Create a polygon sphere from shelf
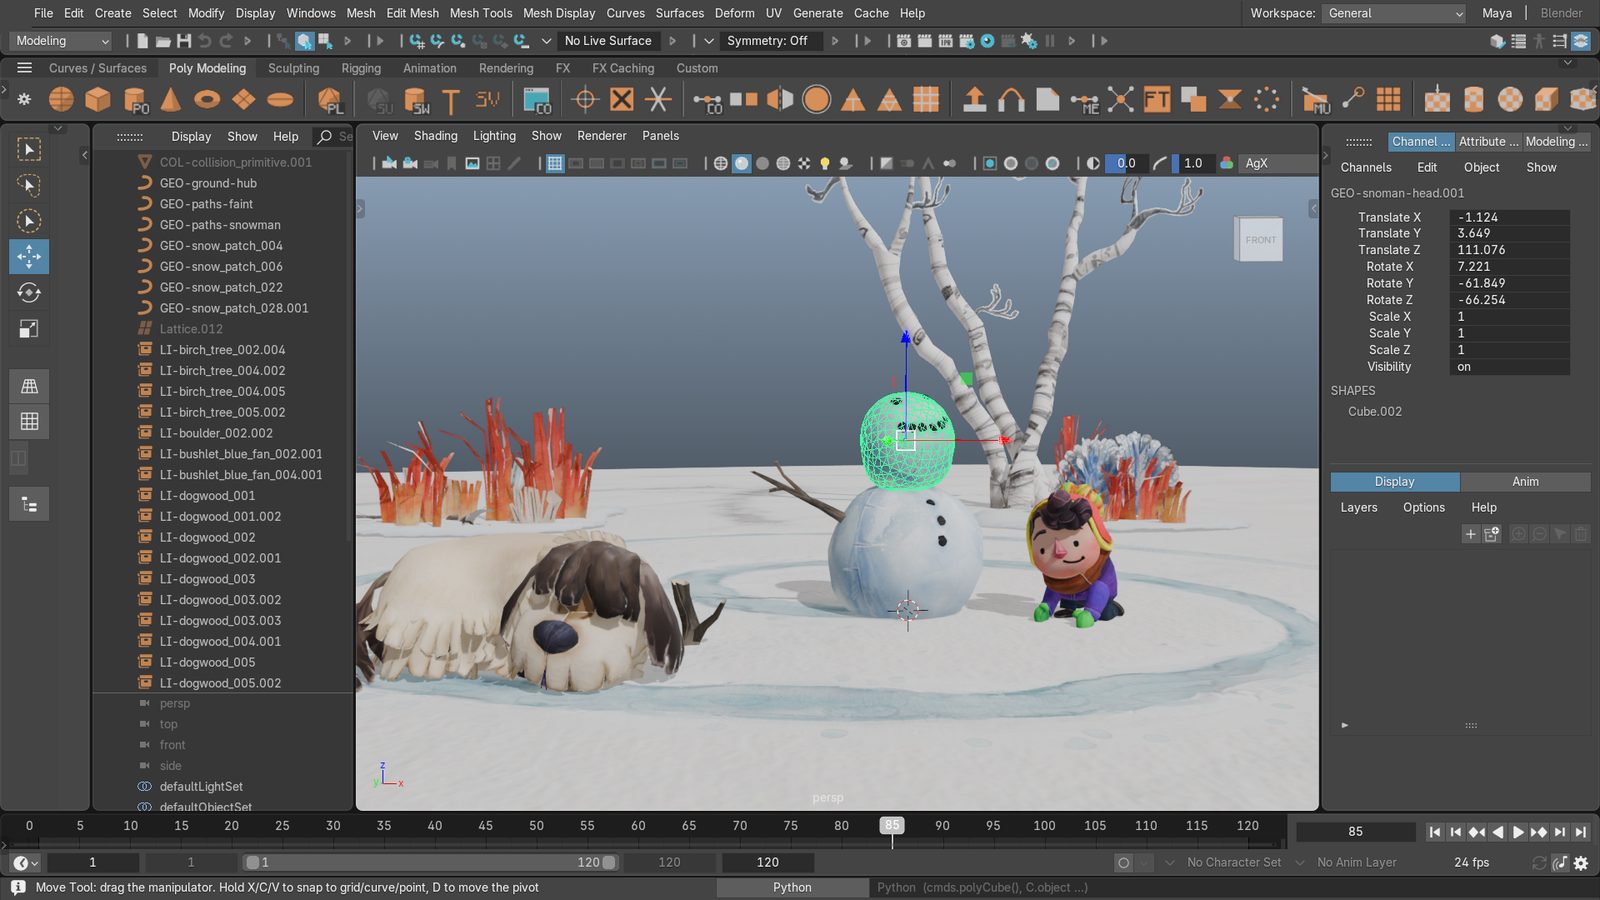Viewport: 1600px width, 900px height. 61,99
